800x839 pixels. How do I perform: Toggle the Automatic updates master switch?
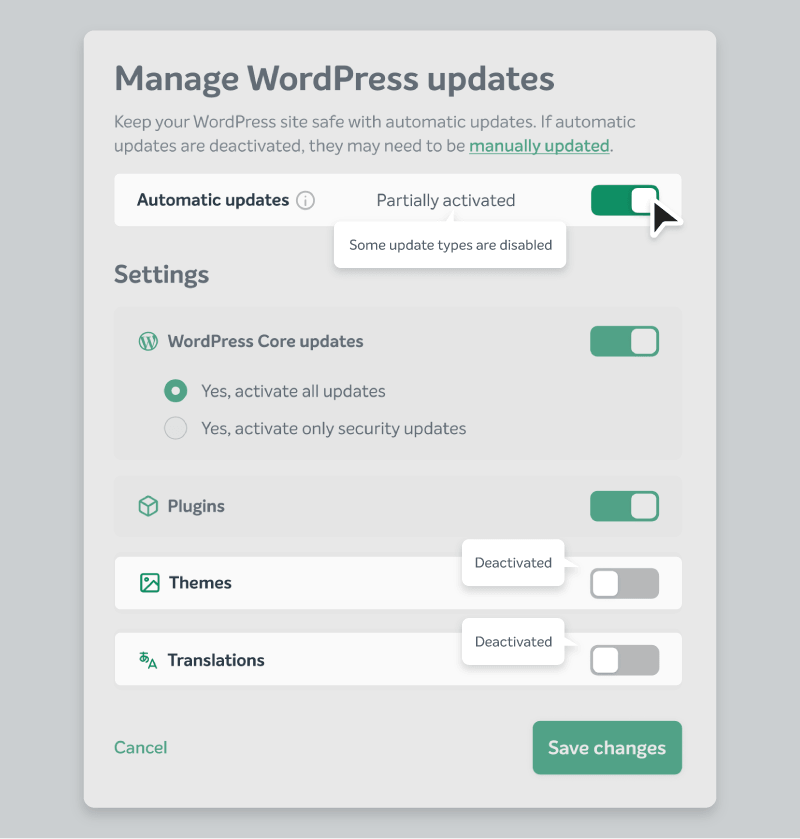point(624,201)
